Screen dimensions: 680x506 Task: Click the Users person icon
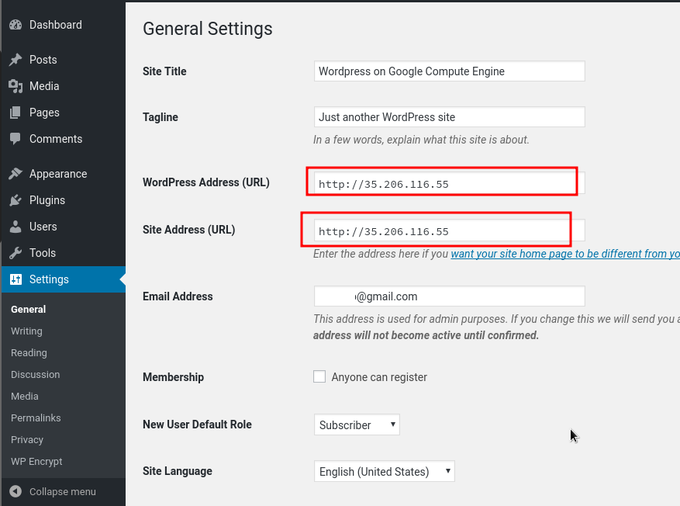tap(16, 226)
